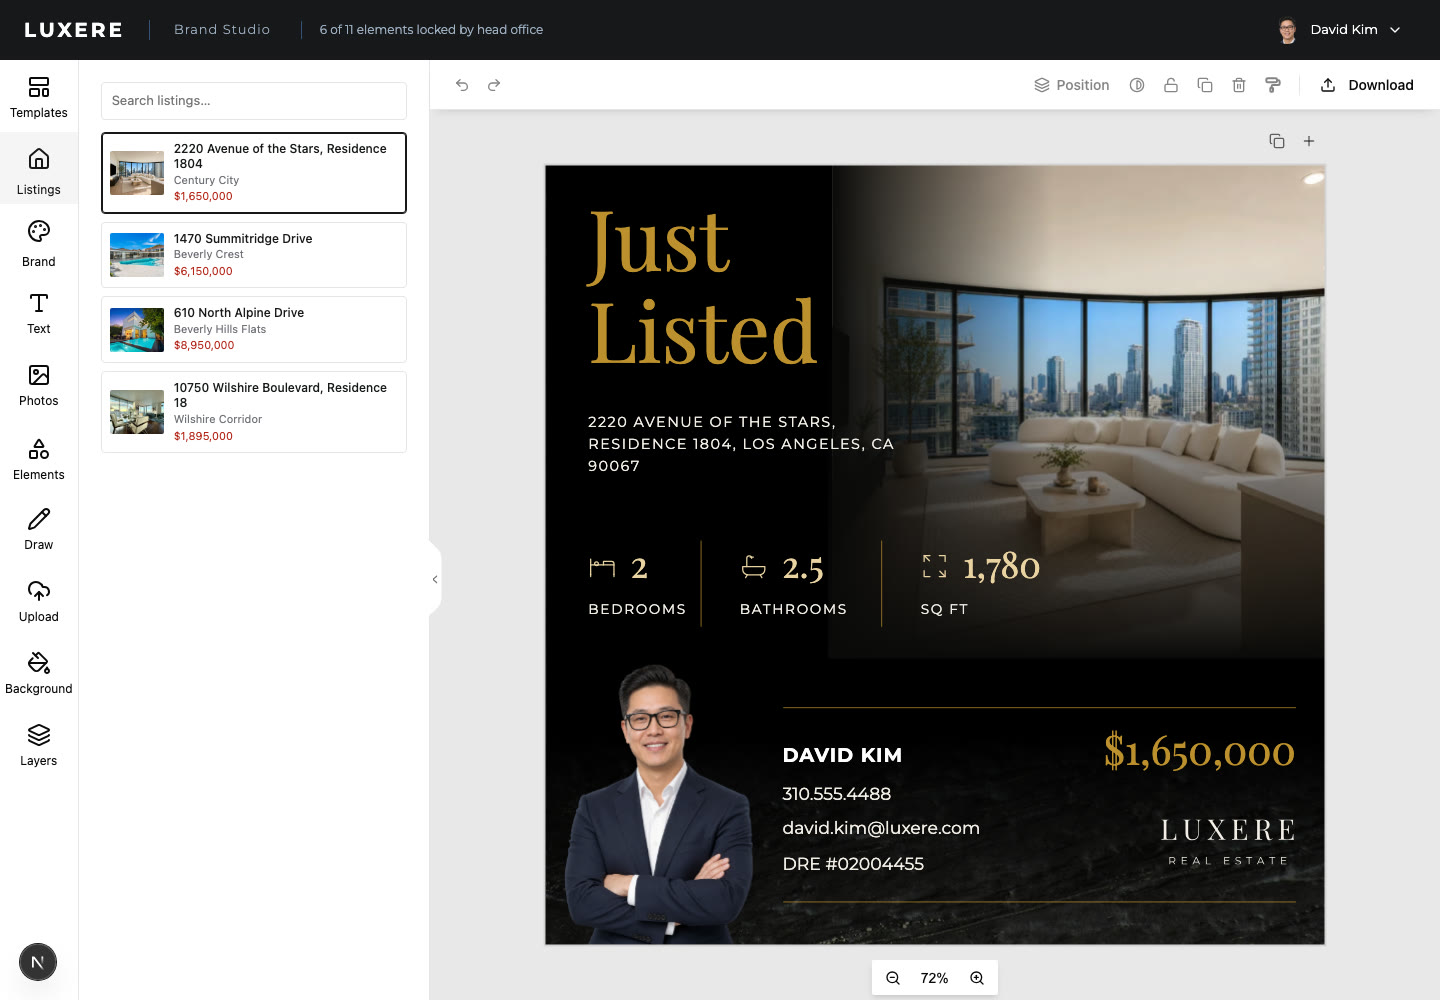Open the Background panel

(x=39, y=674)
